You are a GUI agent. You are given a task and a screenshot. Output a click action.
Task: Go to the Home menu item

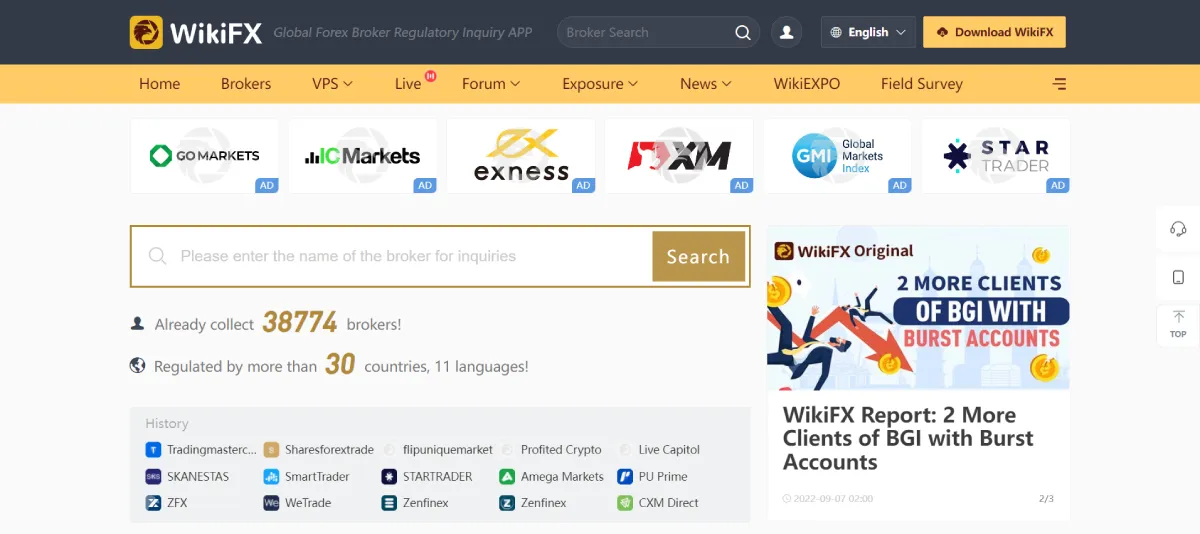click(x=160, y=84)
